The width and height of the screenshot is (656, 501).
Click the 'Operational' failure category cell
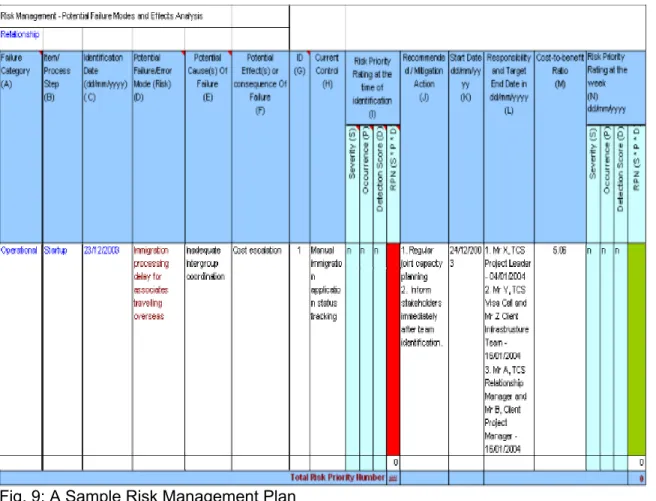coord(21,349)
